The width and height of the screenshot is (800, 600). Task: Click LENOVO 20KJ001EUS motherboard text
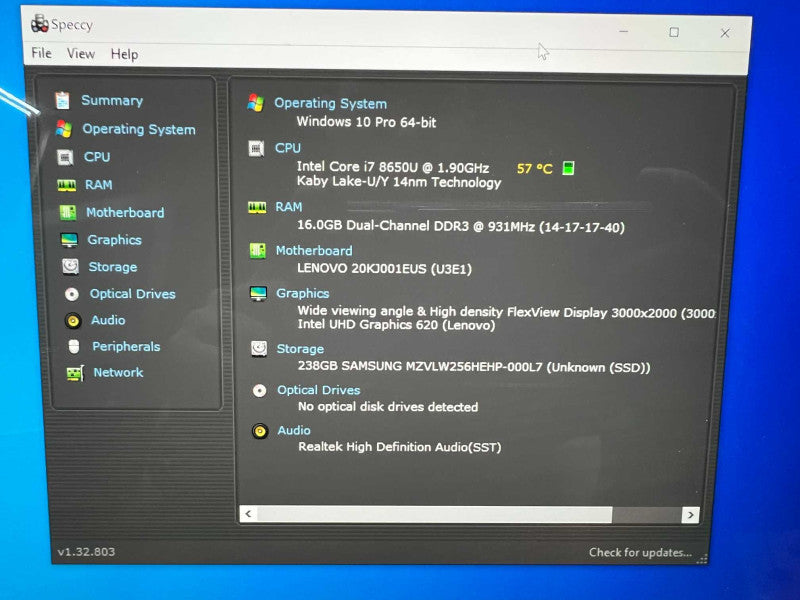pyautogui.click(x=384, y=268)
